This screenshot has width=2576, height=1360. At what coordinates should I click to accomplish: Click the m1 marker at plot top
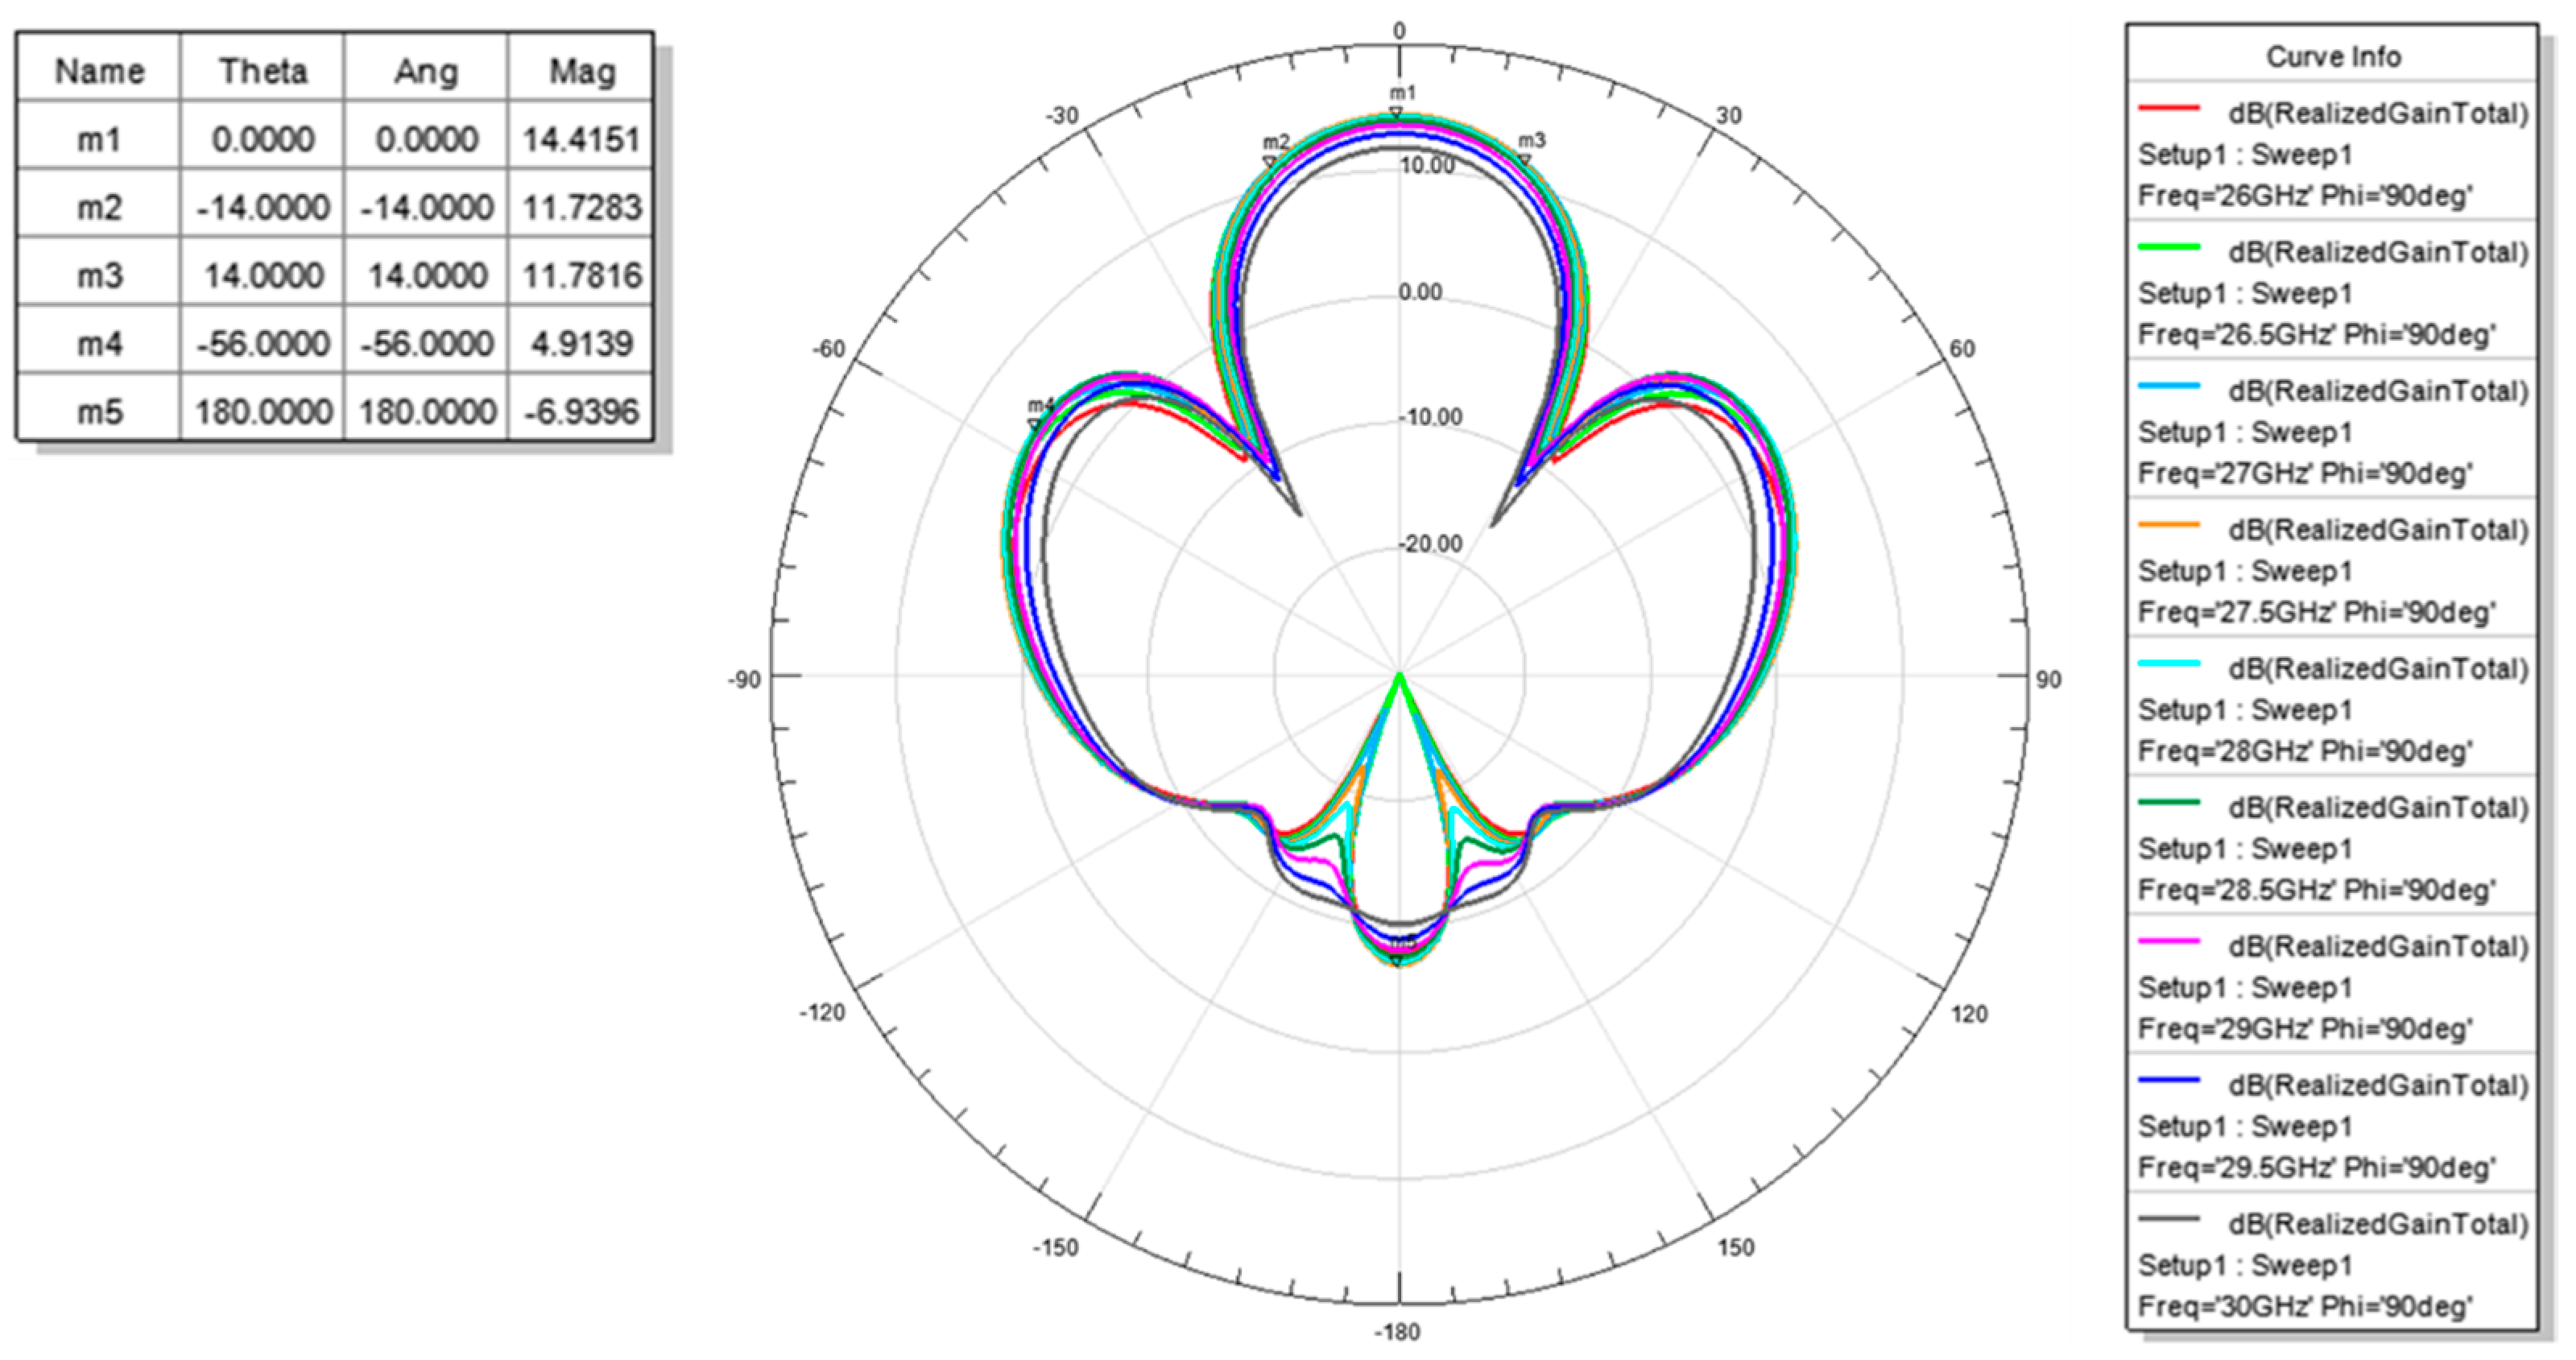tap(1397, 113)
